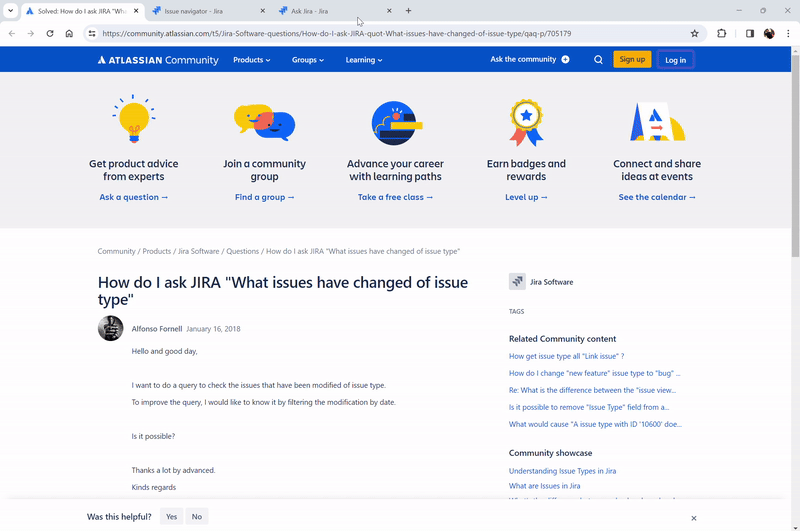The image size is (800, 531).
Task: Click the Log in button
Action: click(676, 60)
